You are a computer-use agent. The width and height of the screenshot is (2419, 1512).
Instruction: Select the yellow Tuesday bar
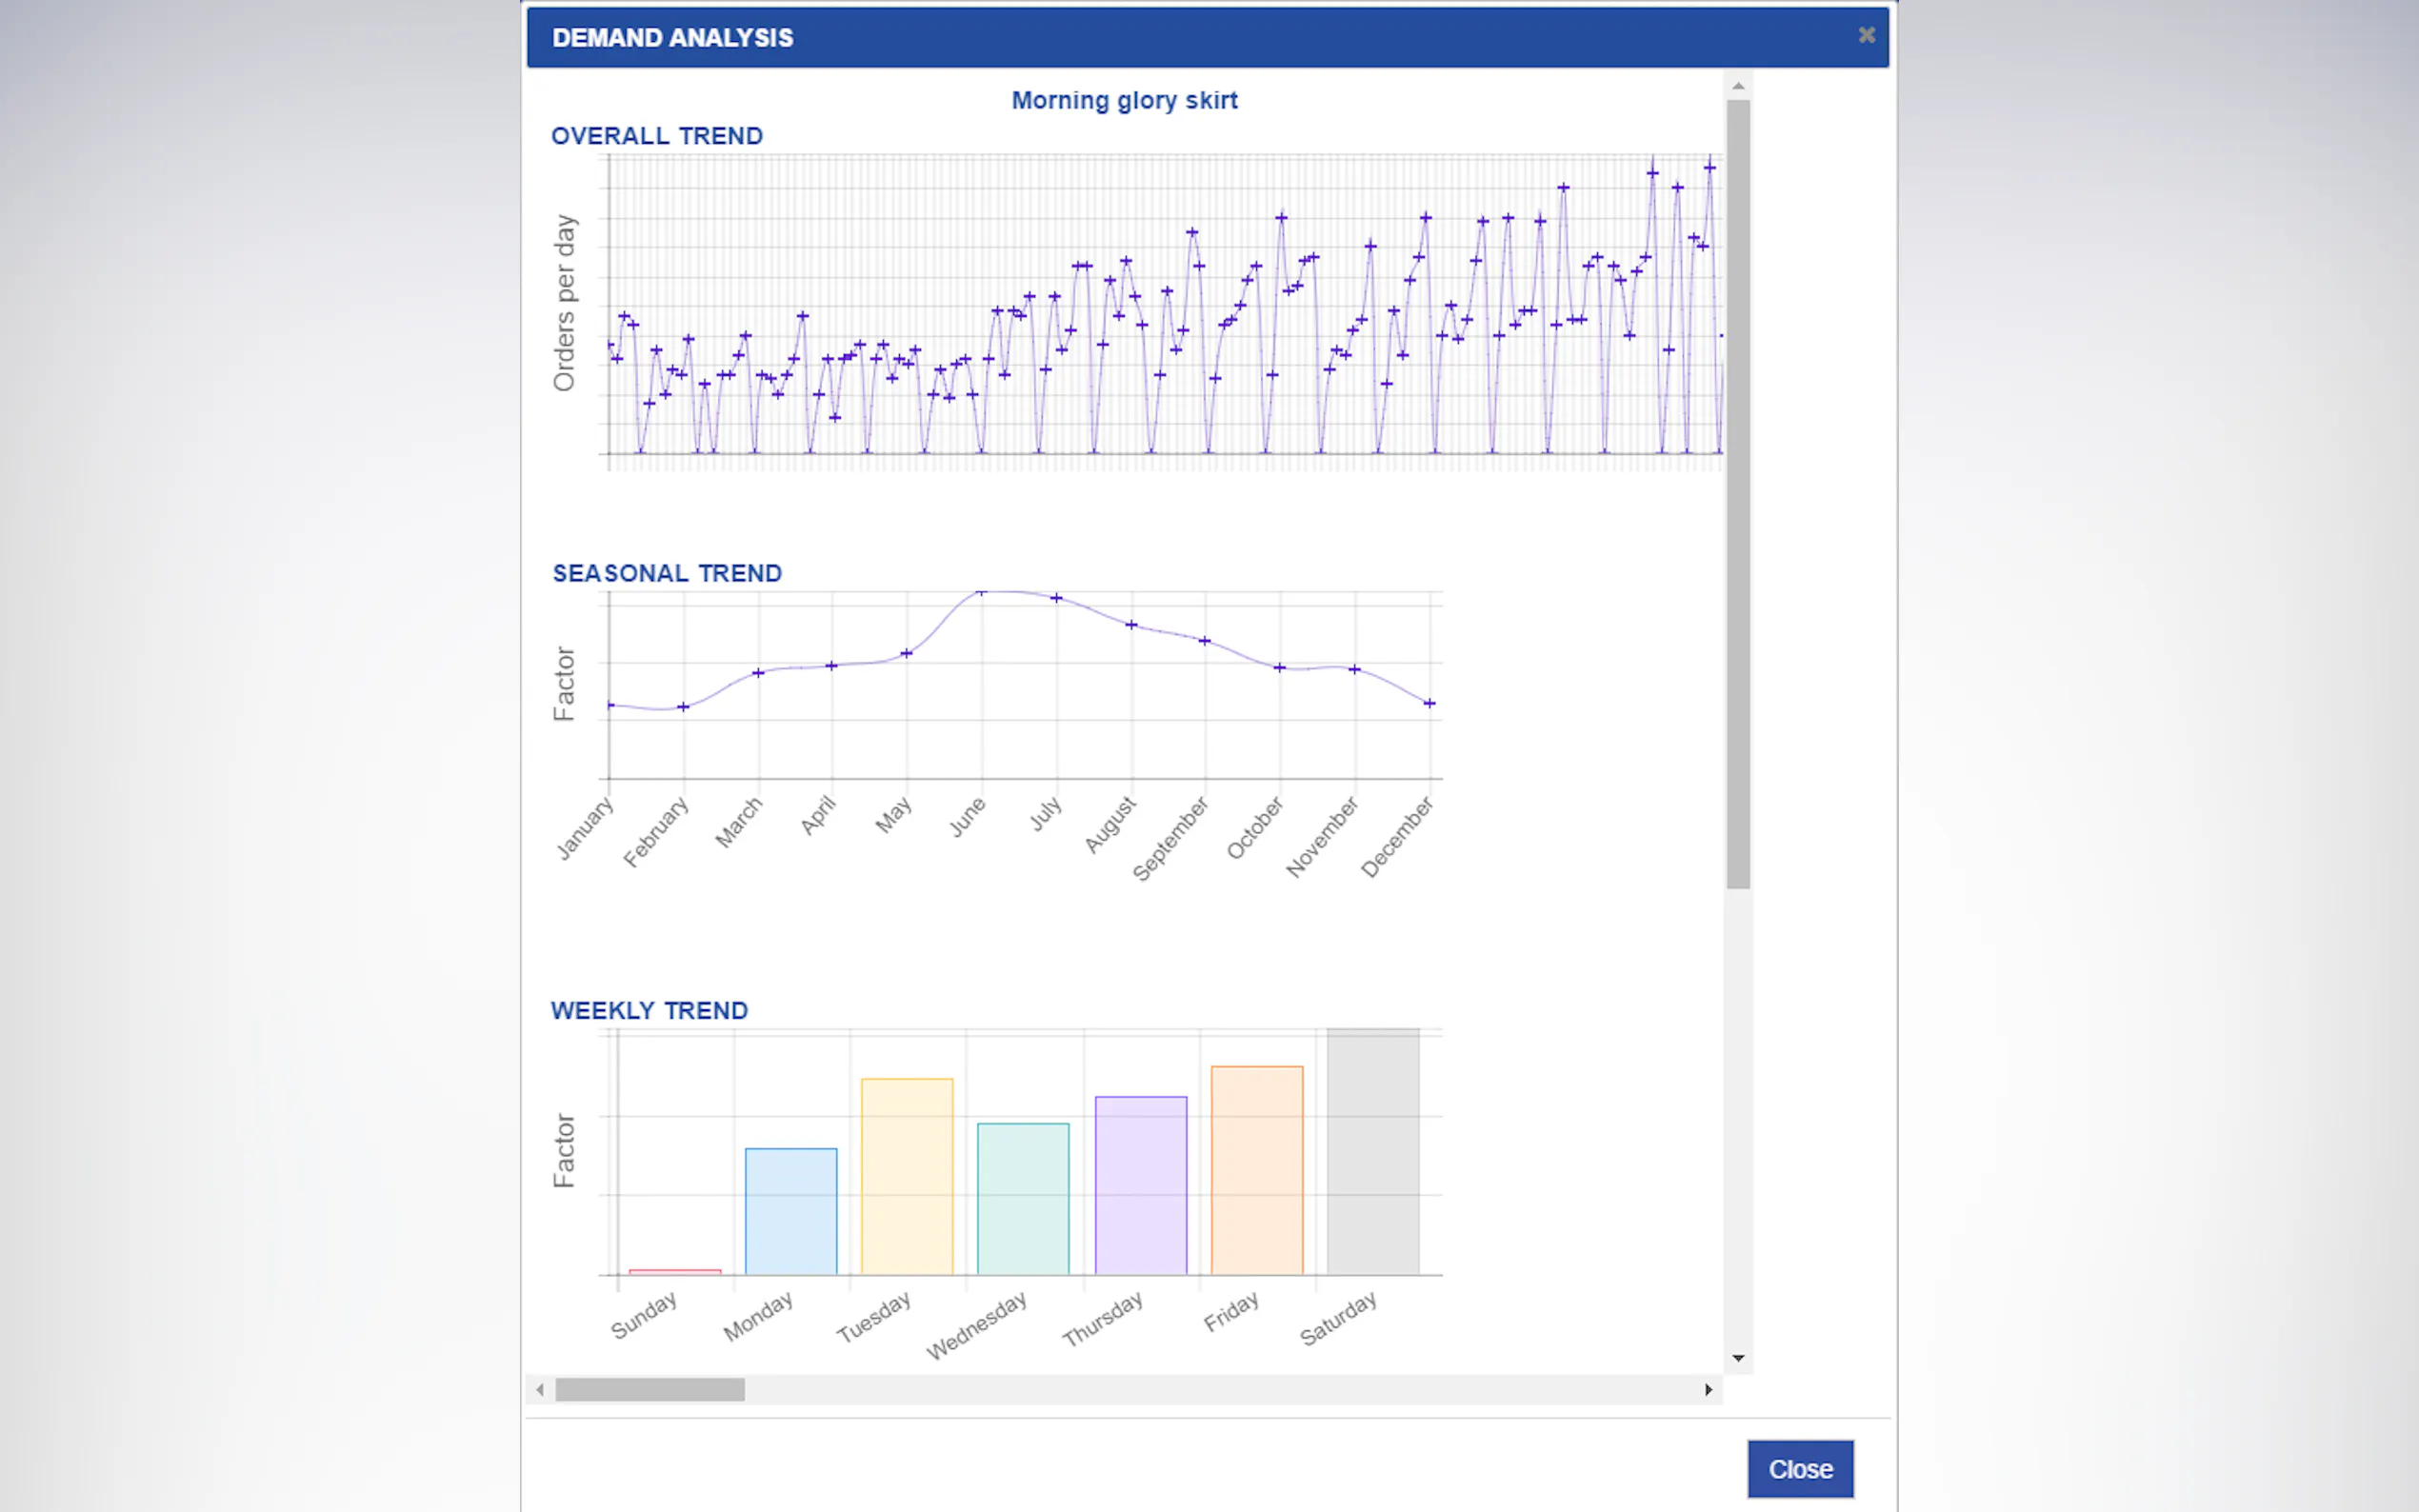[x=907, y=1176]
